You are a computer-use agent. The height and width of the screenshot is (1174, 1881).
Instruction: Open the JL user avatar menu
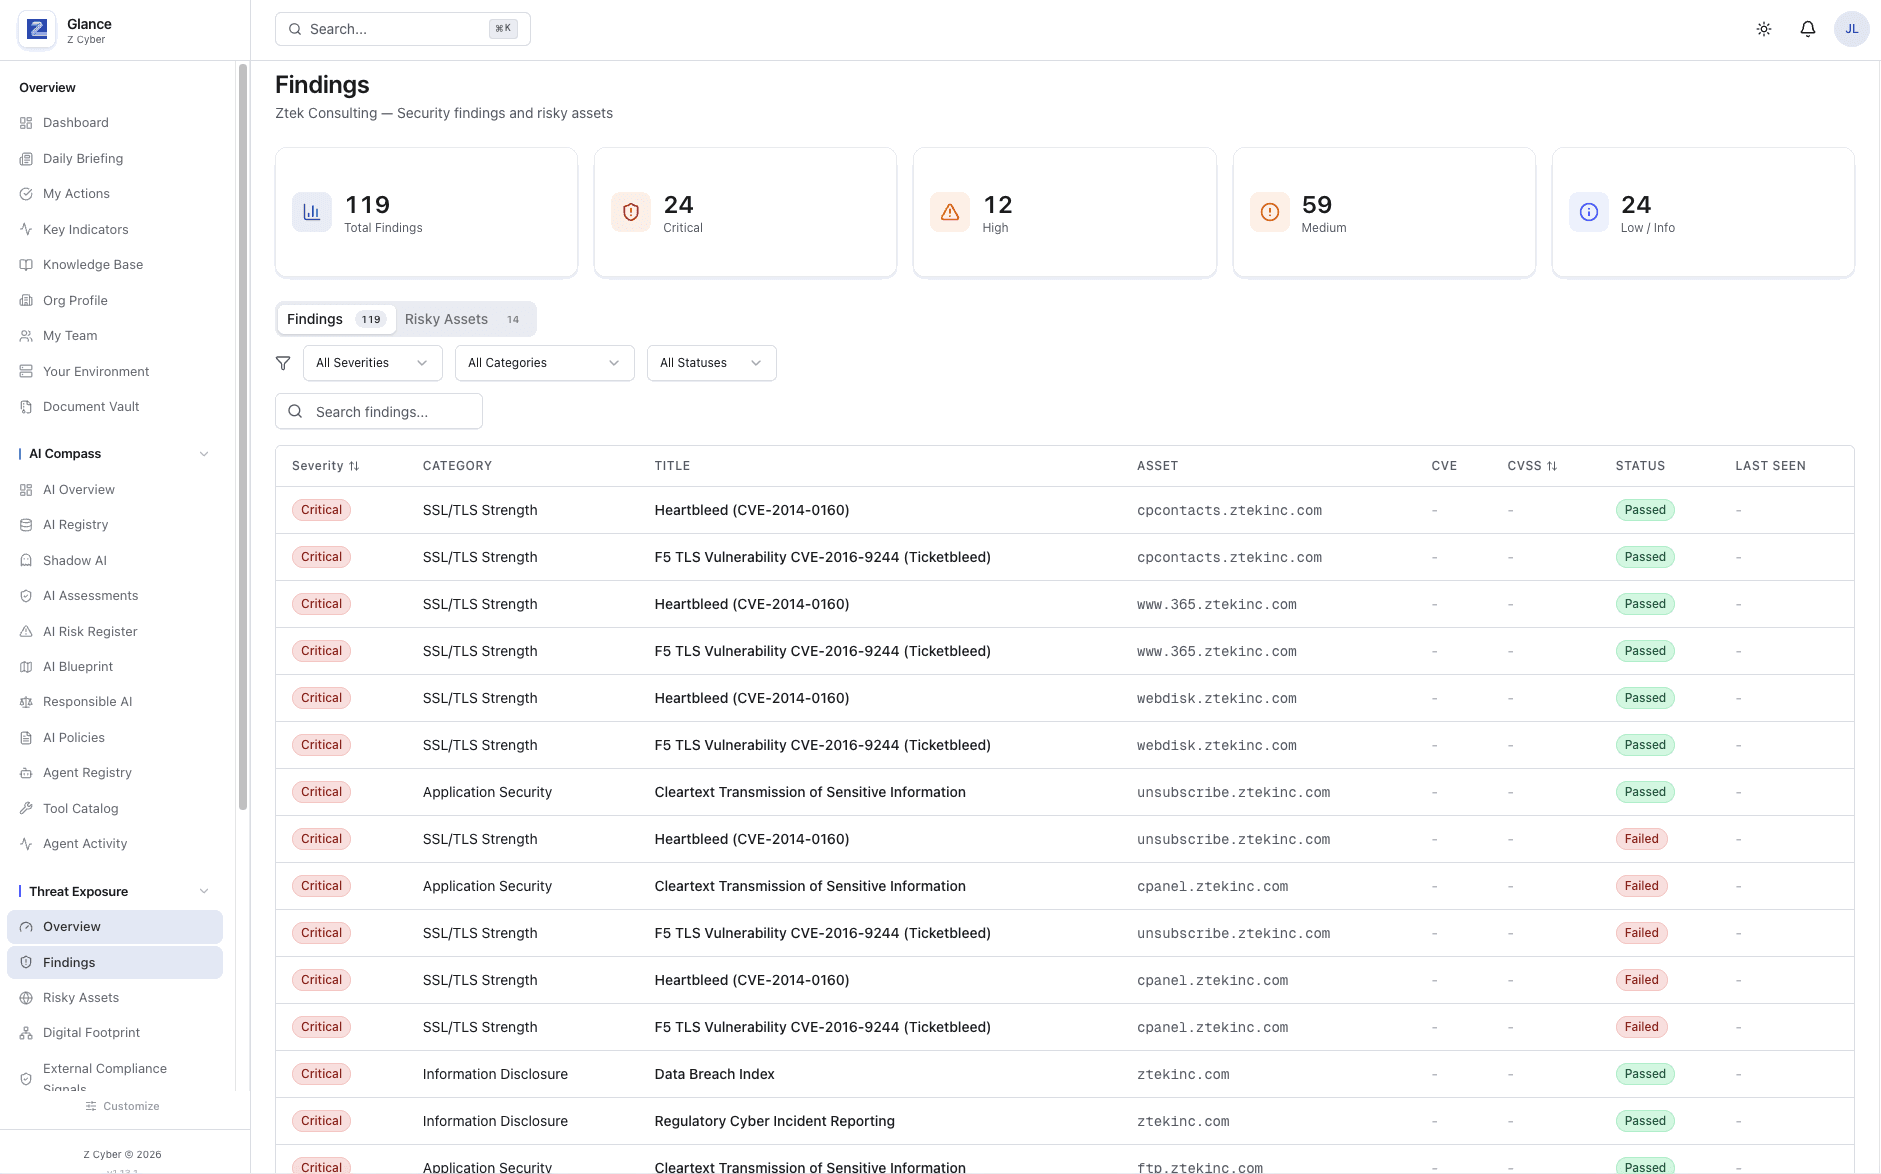click(x=1852, y=29)
